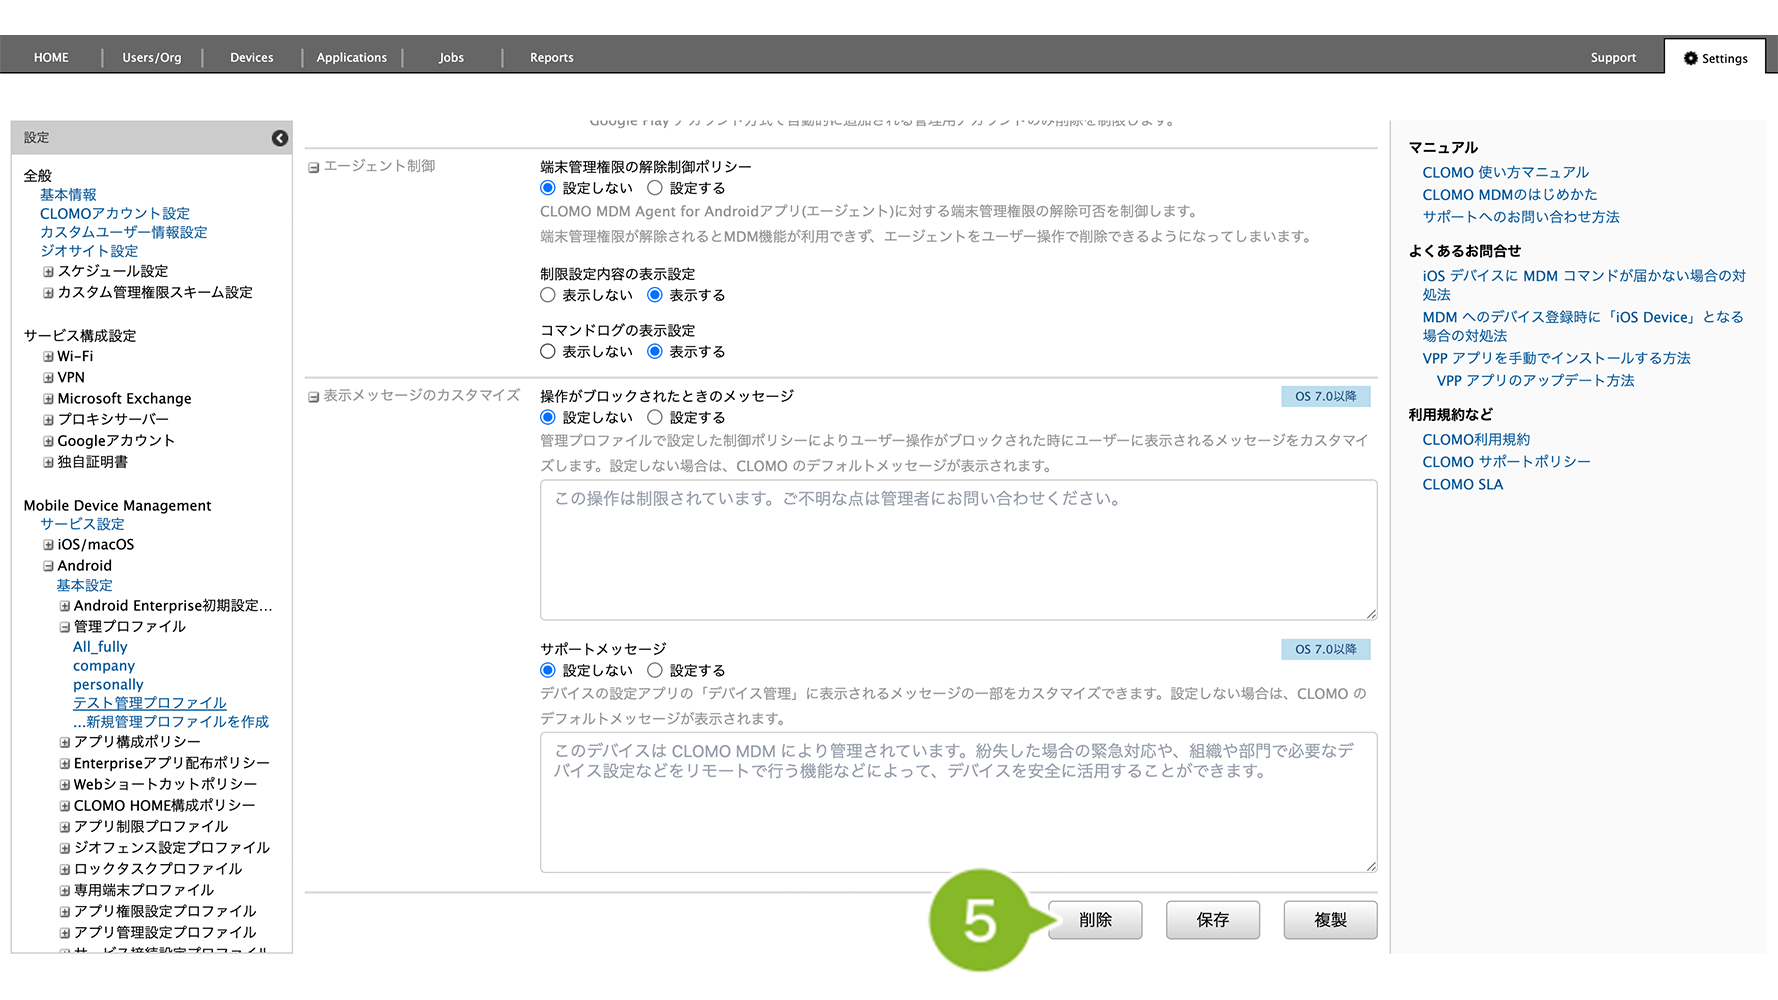Expand the Wi-Fi tree node
1778x1000 pixels.
pyautogui.click(x=48, y=357)
